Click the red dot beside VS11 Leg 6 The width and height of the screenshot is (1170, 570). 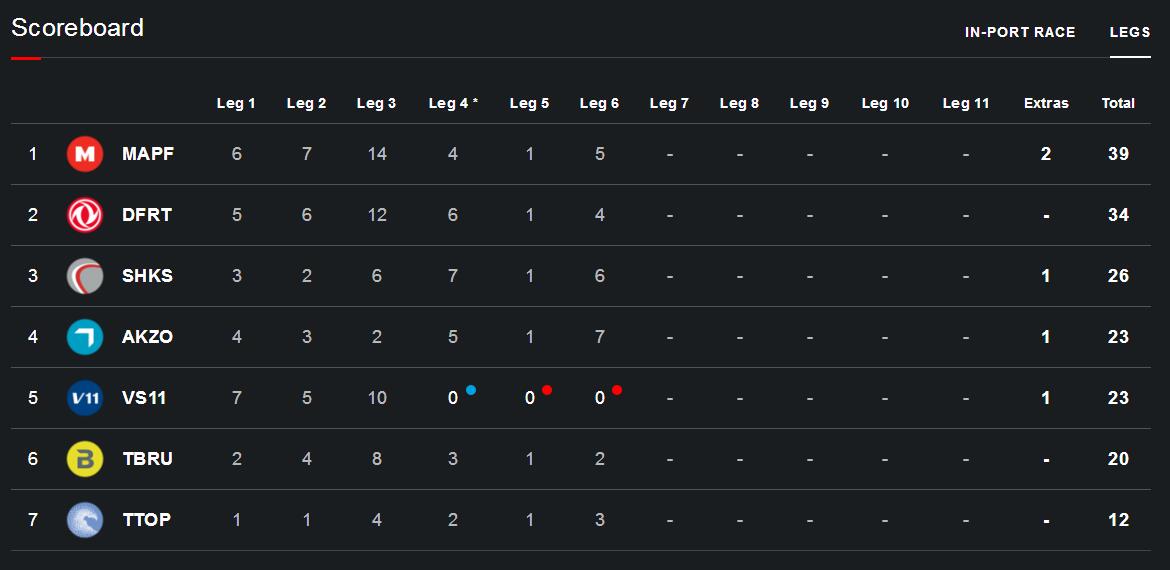pyautogui.click(x=617, y=390)
